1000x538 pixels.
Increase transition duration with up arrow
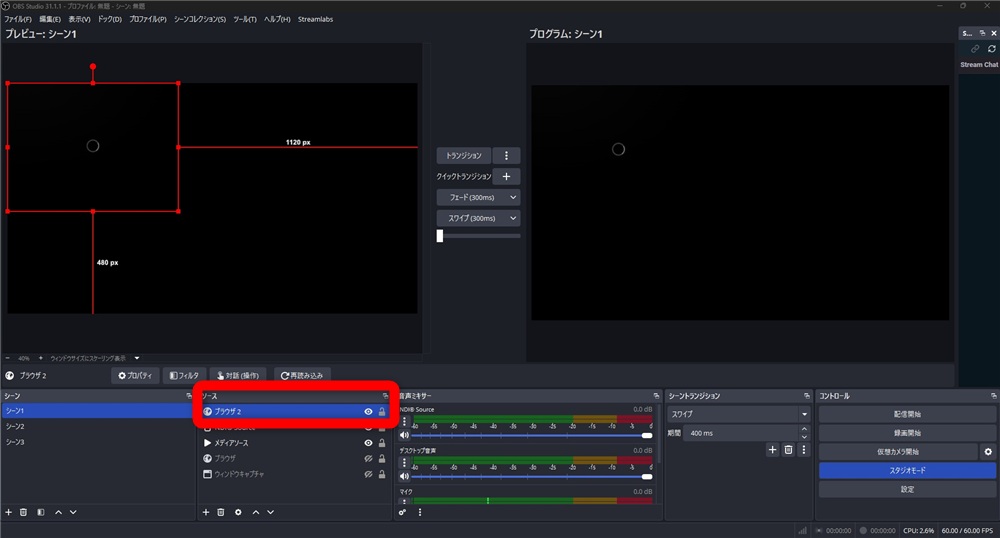(804, 430)
